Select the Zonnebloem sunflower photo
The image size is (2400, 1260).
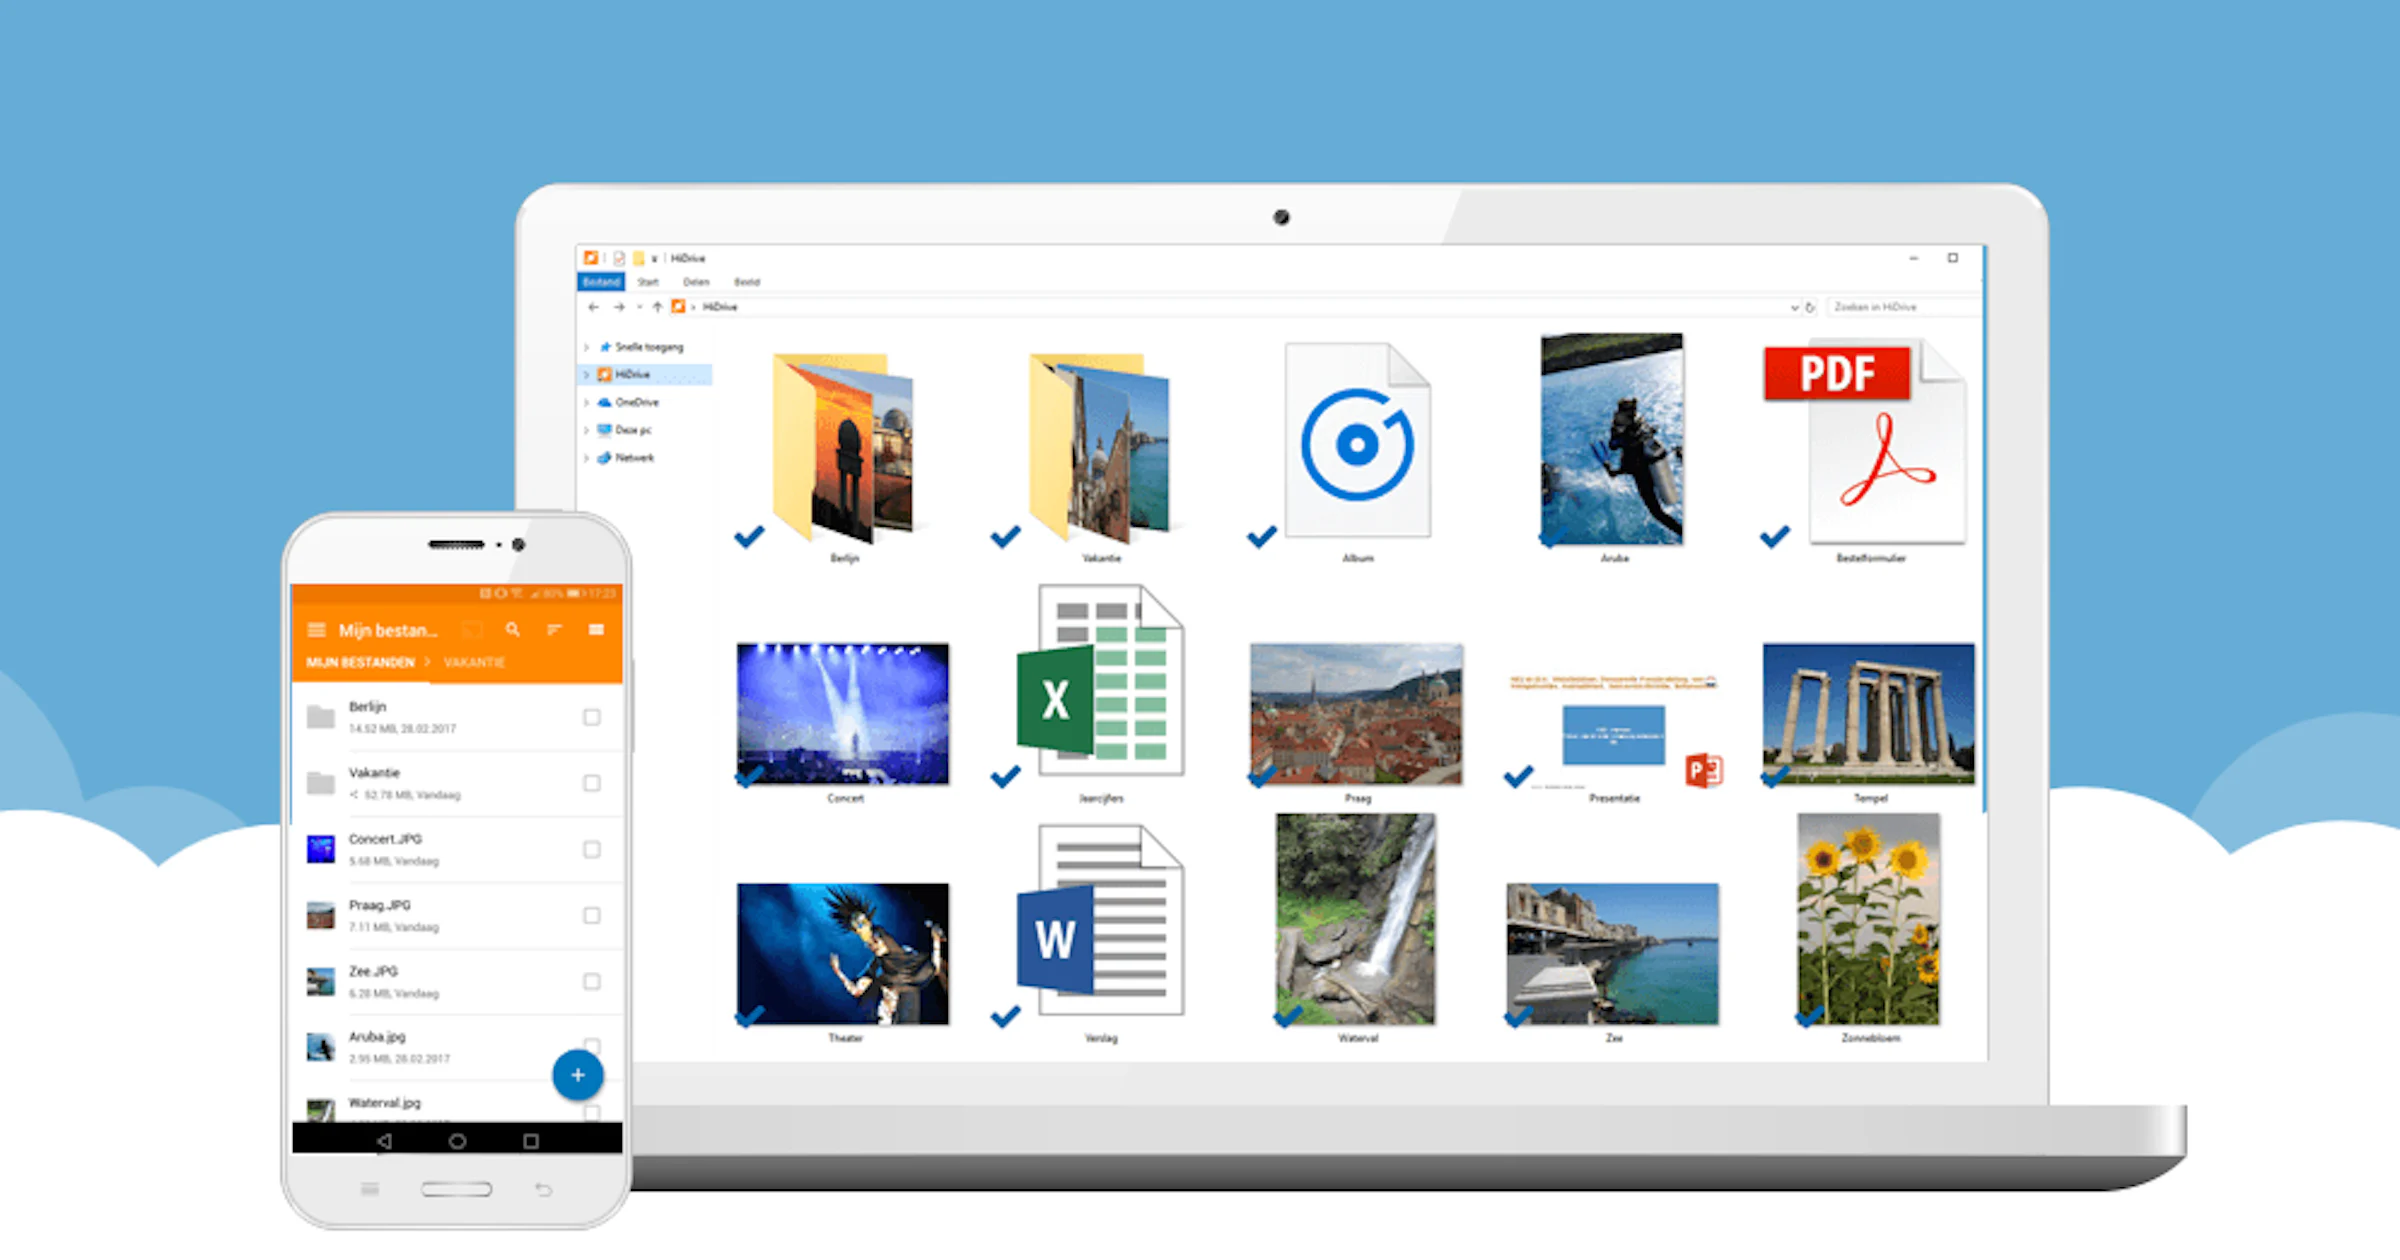1868,919
